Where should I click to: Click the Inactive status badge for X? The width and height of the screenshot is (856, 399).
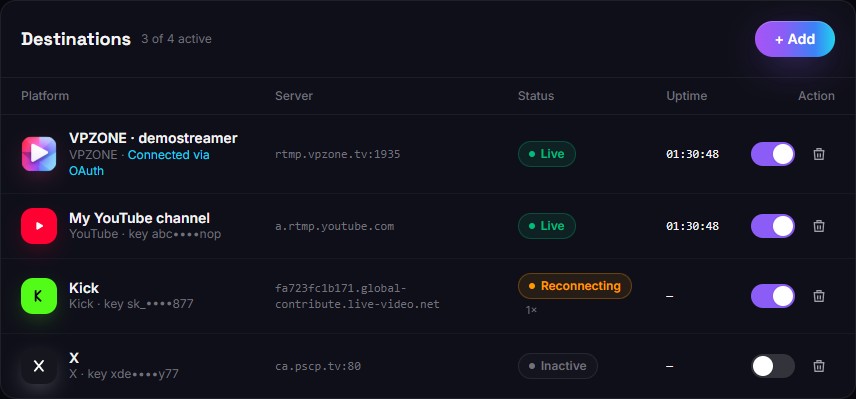(557, 366)
